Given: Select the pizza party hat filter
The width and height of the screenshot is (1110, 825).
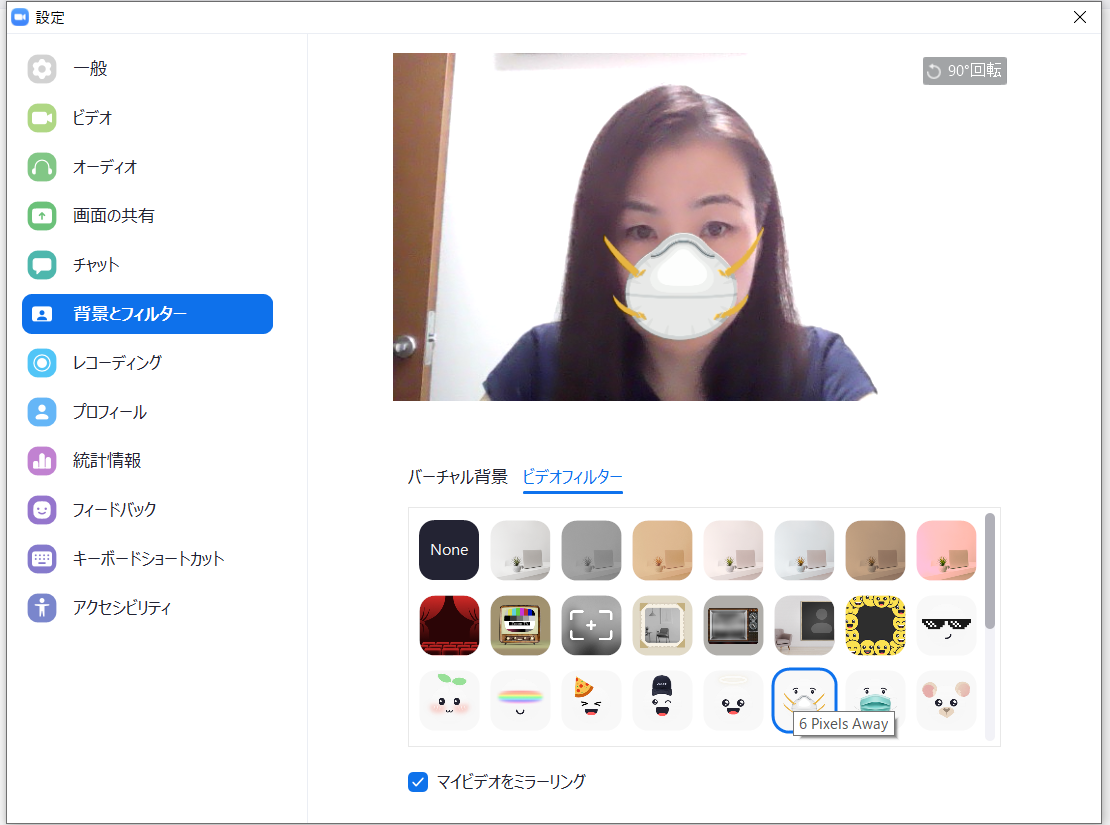Looking at the screenshot, I should click(591, 701).
